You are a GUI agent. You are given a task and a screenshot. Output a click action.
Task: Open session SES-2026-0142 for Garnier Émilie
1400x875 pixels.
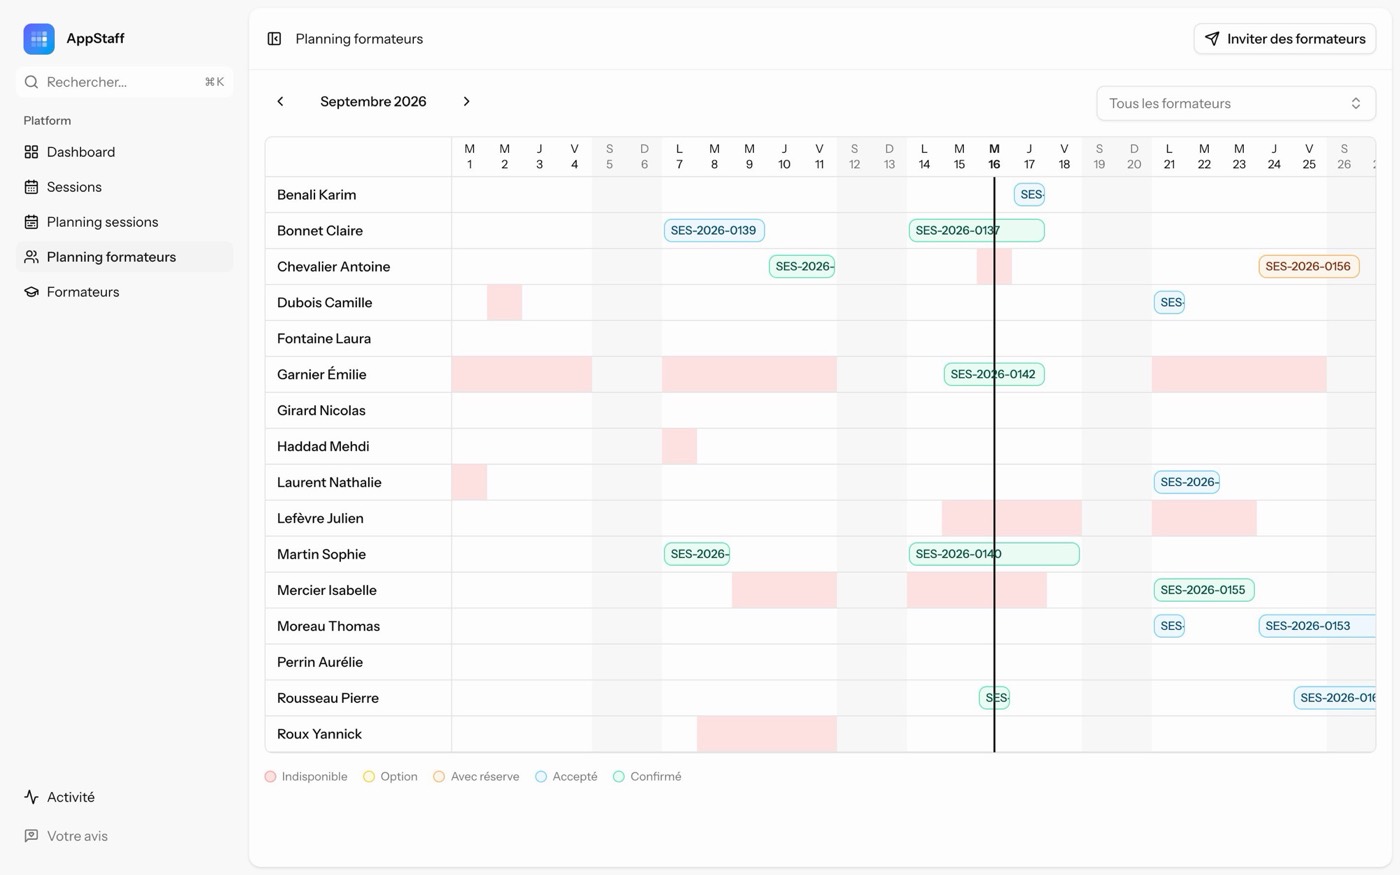pos(994,374)
